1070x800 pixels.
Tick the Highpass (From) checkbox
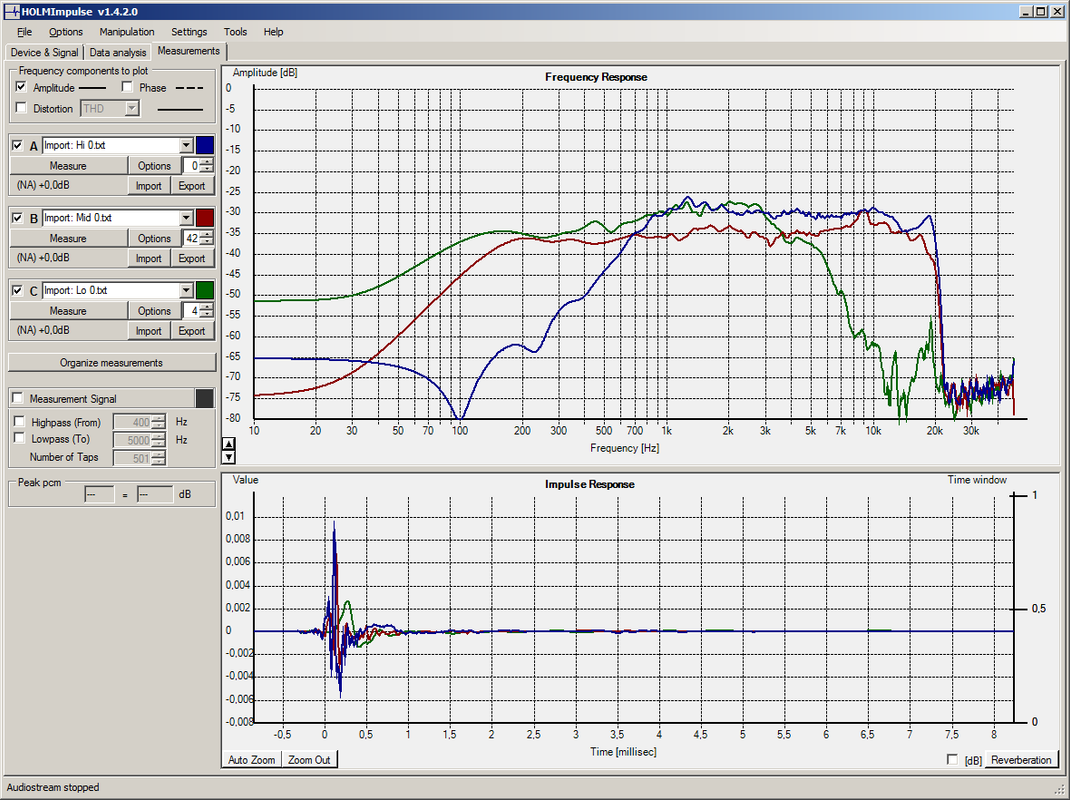click(19, 422)
